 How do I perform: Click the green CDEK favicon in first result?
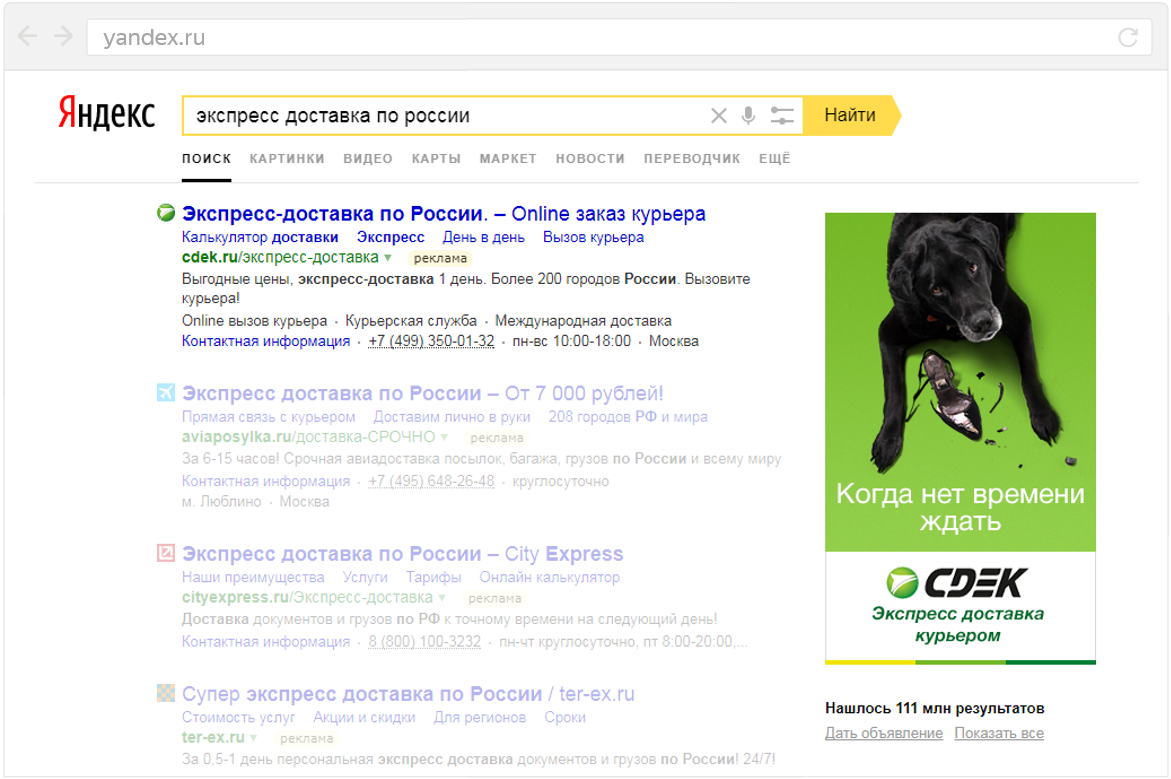pyautogui.click(x=166, y=214)
